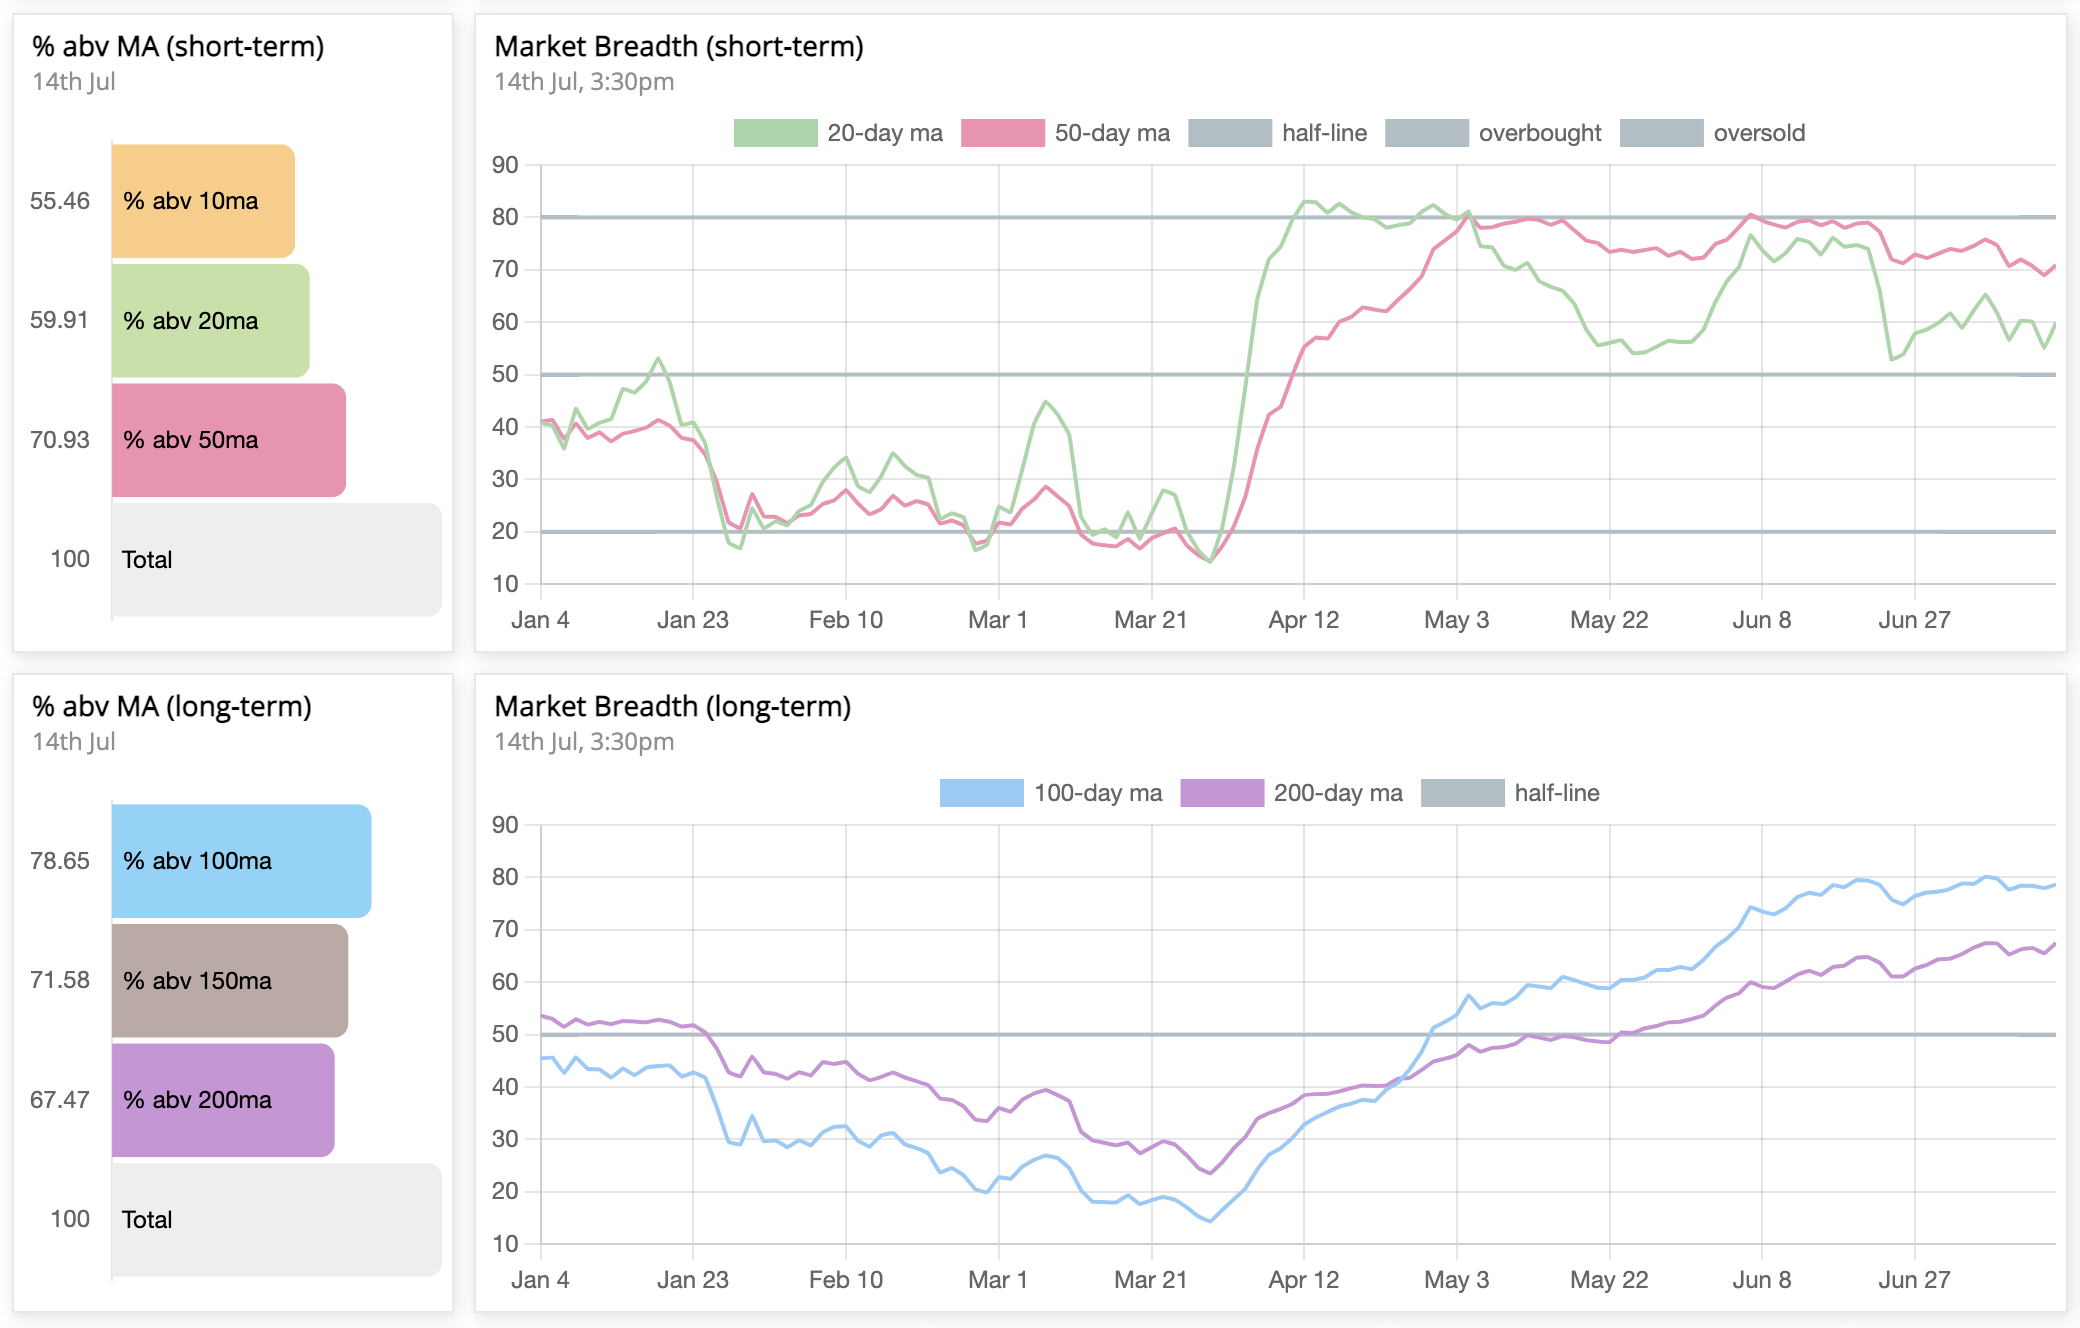The height and width of the screenshot is (1328, 2080).
Task: Click the value 70.93
Action: click(60, 440)
